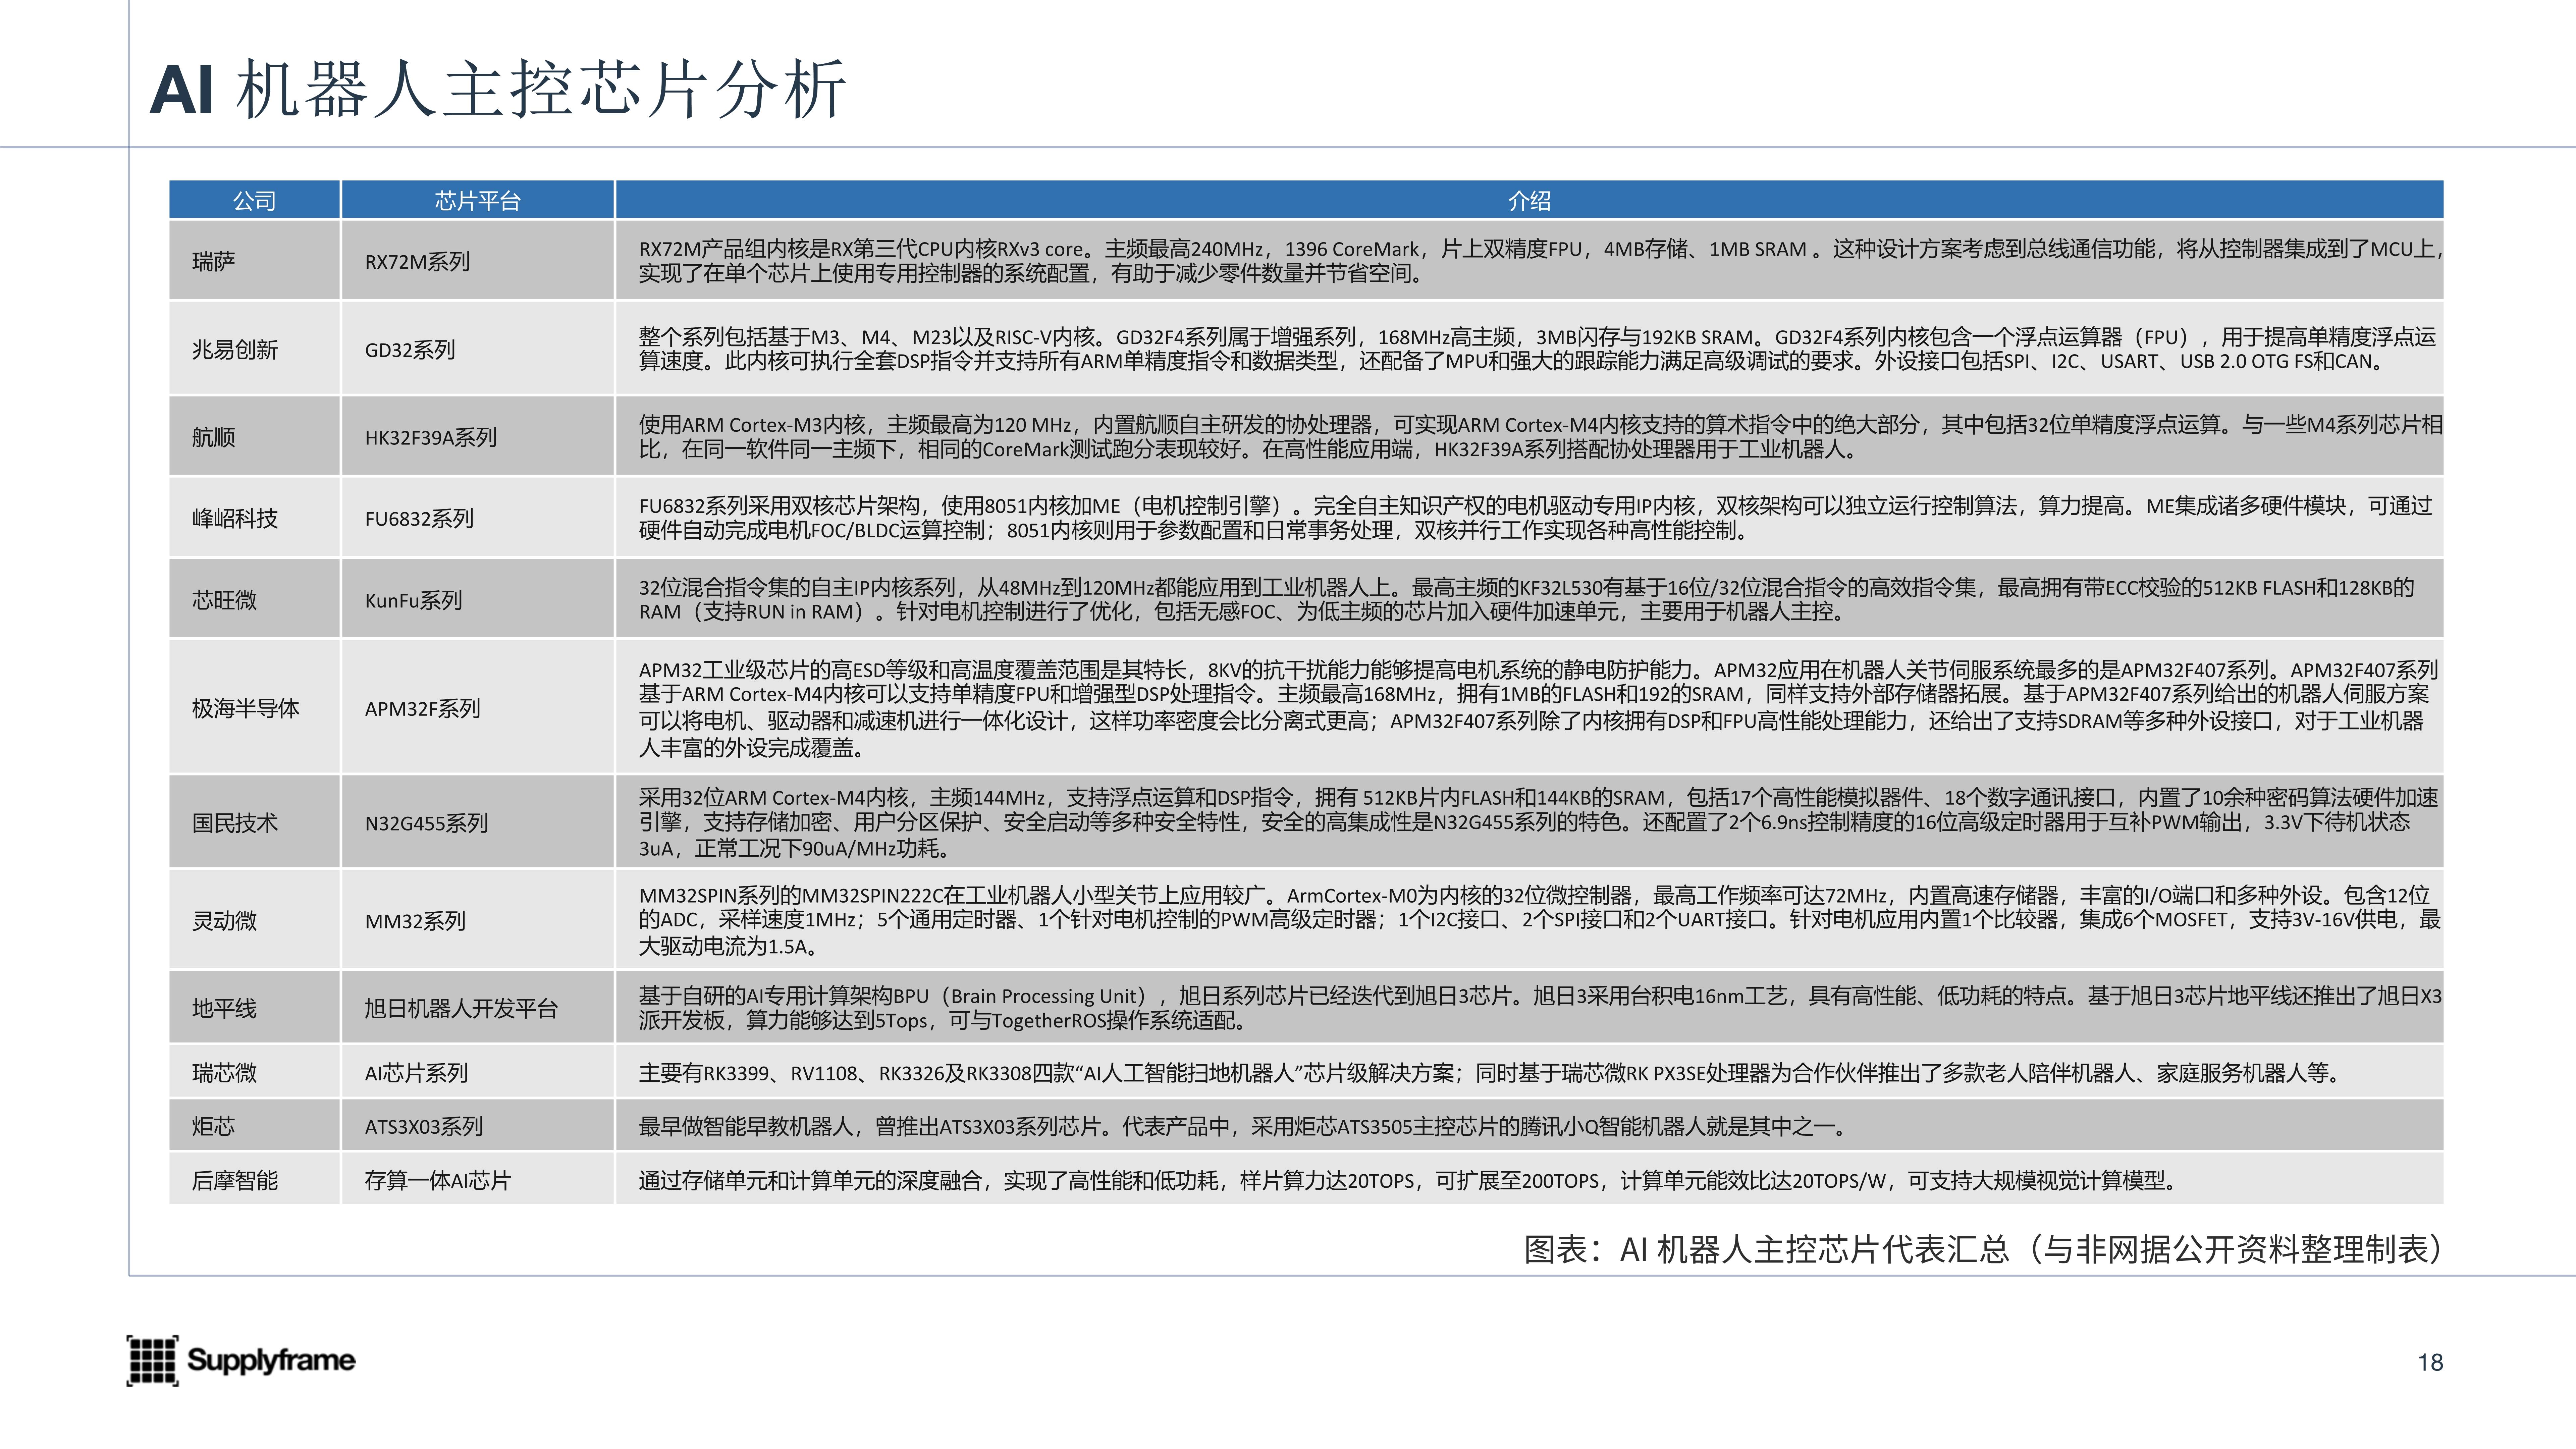Screen dimensions: 2576x1449
Task: Click the '介绍' column header
Action: (x=1529, y=200)
